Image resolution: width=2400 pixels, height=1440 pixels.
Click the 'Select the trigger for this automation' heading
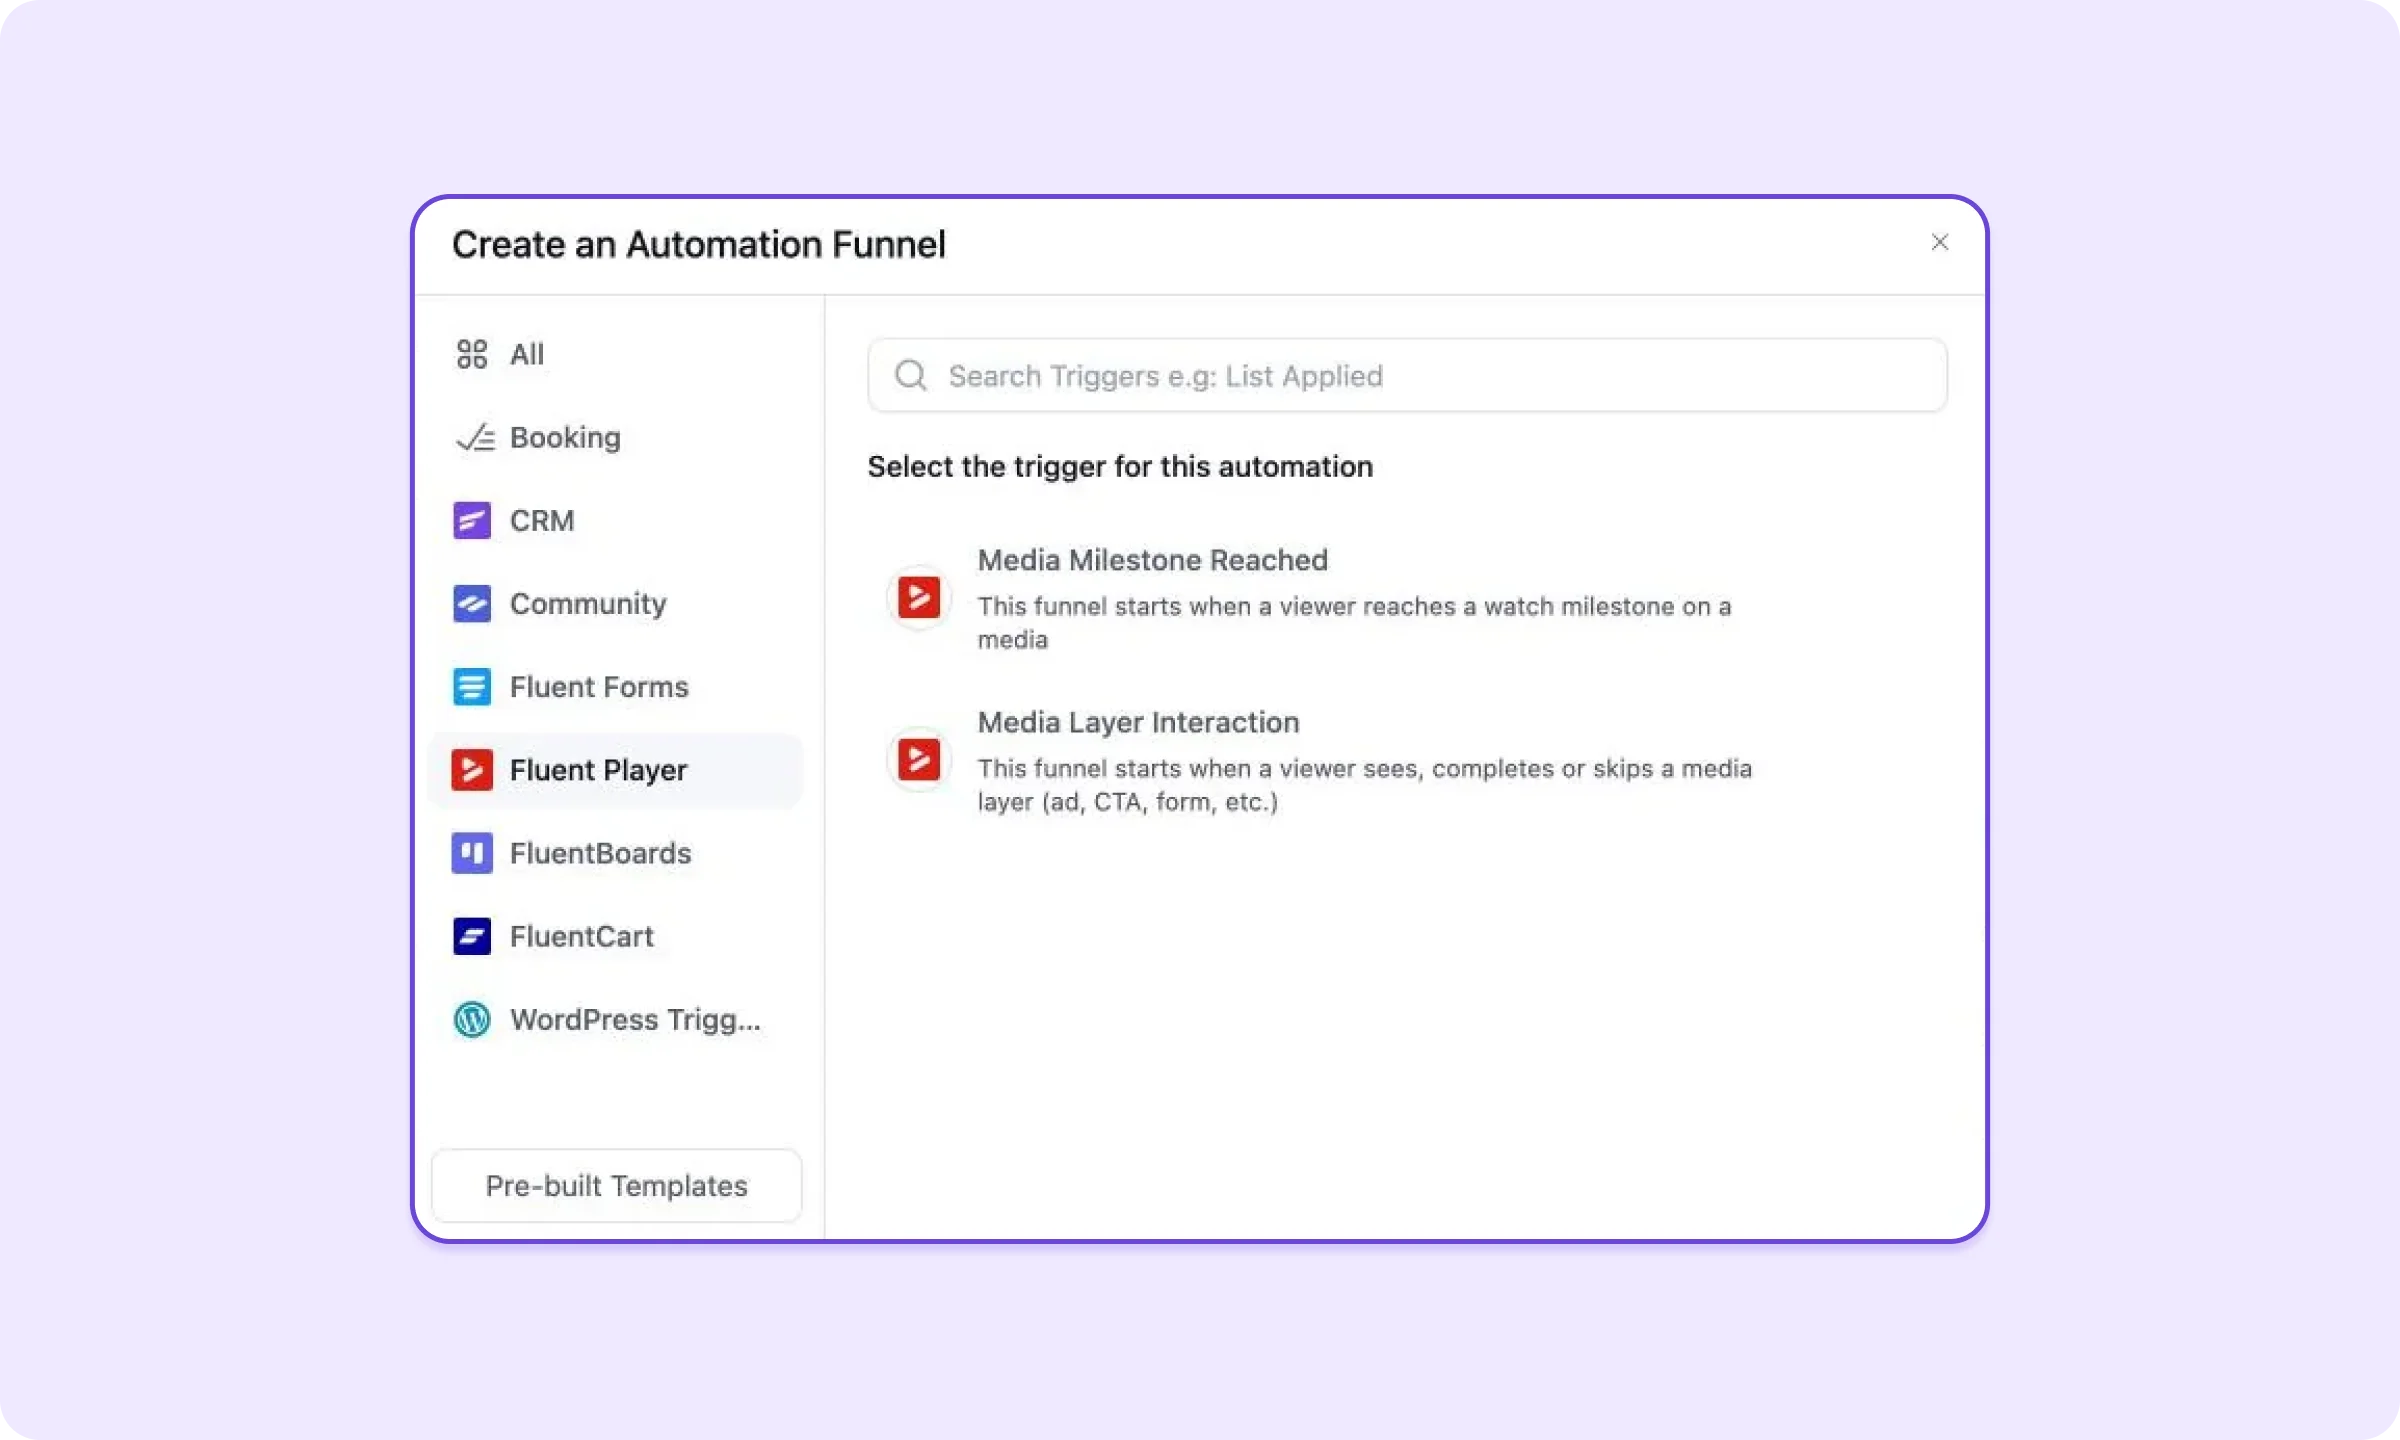coord(1119,466)
